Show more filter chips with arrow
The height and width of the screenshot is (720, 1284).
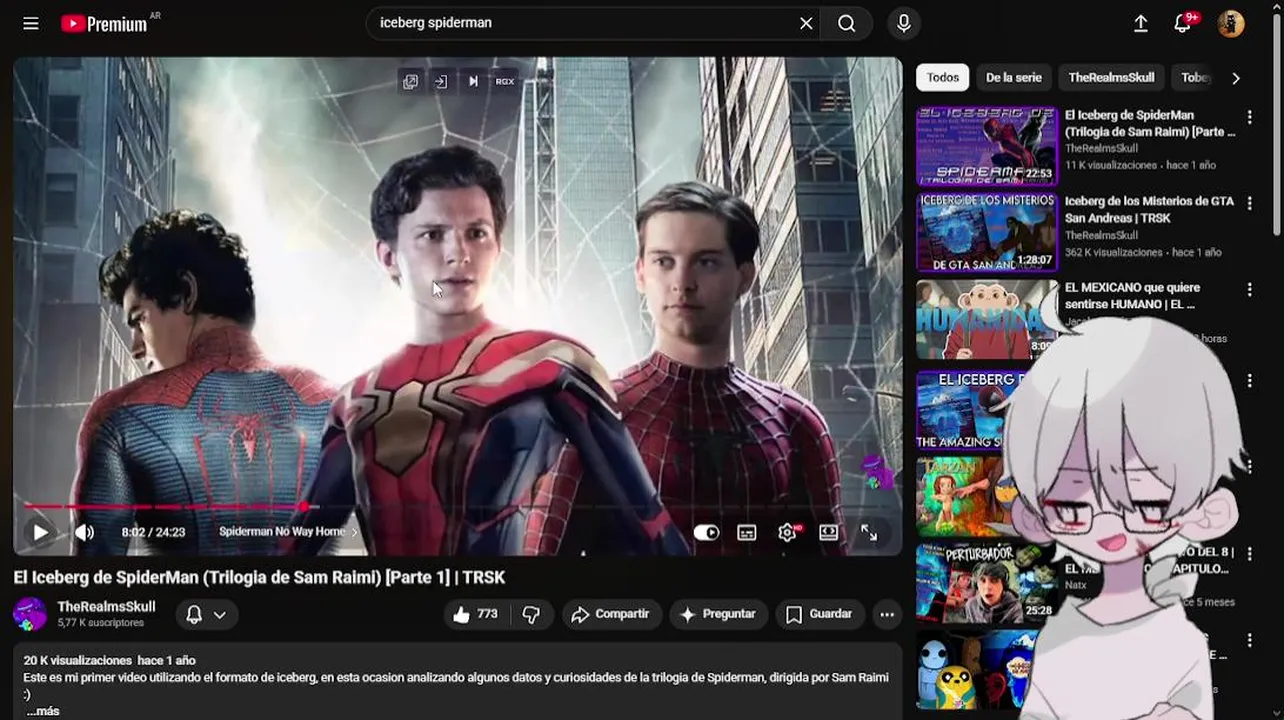click(x=1236, y=77)
